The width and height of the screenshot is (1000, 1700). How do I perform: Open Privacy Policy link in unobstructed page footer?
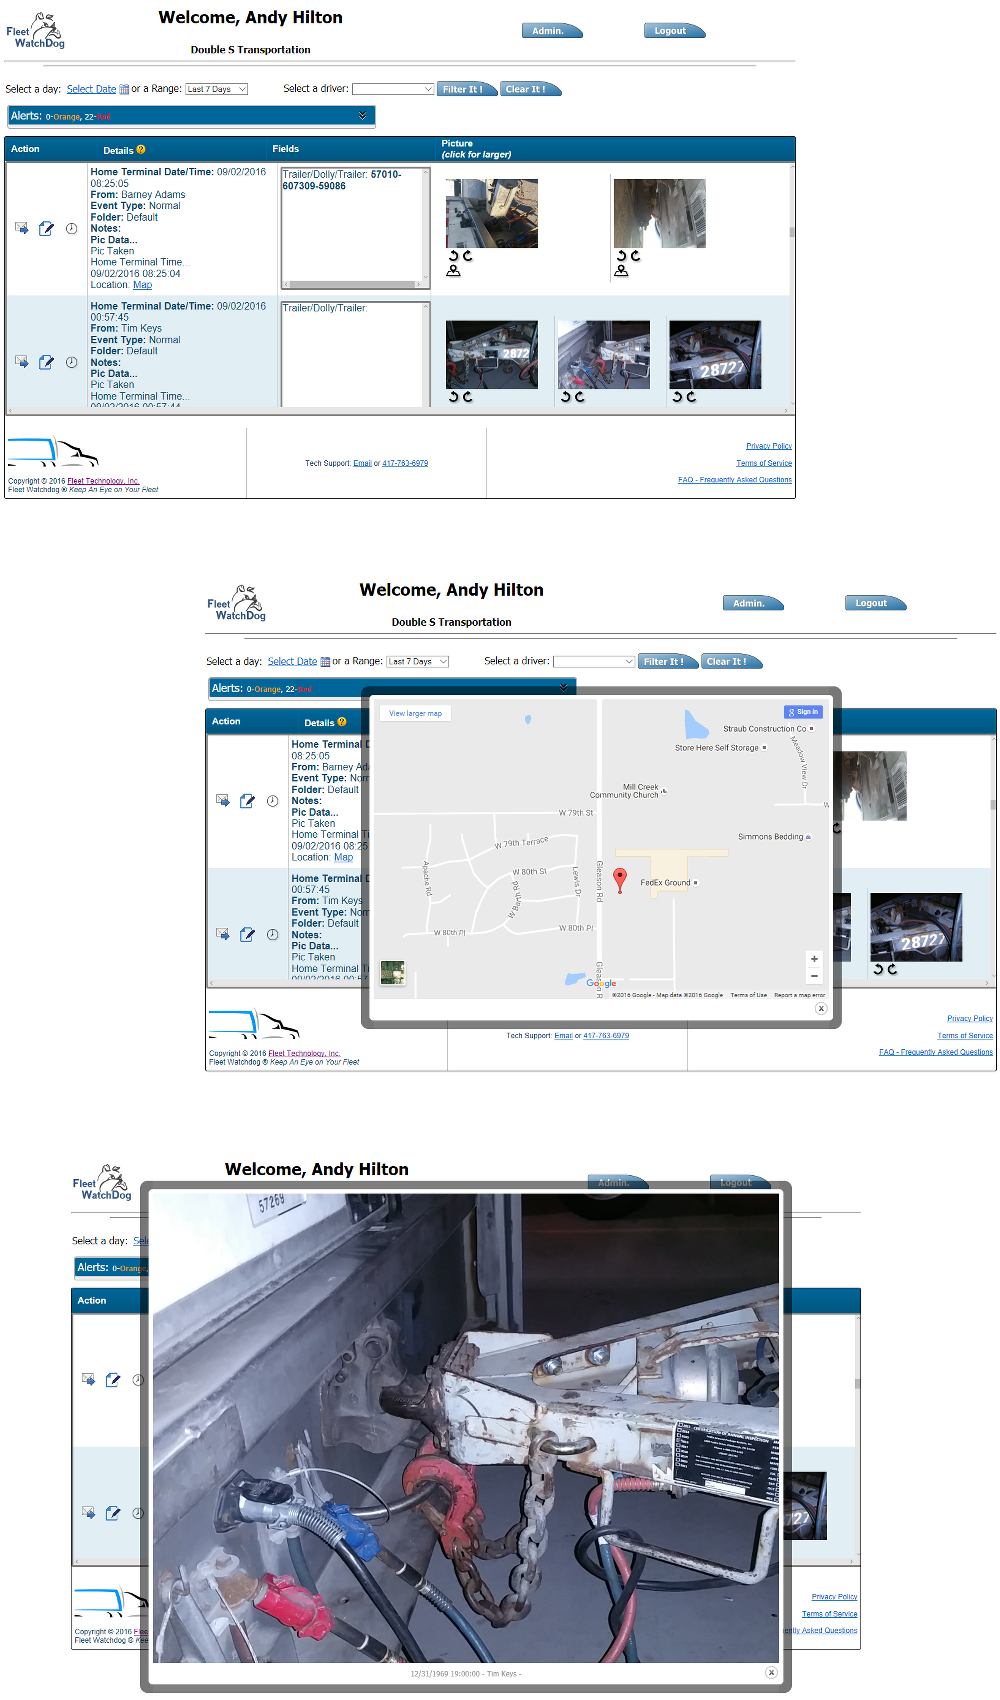coord(769,446)
